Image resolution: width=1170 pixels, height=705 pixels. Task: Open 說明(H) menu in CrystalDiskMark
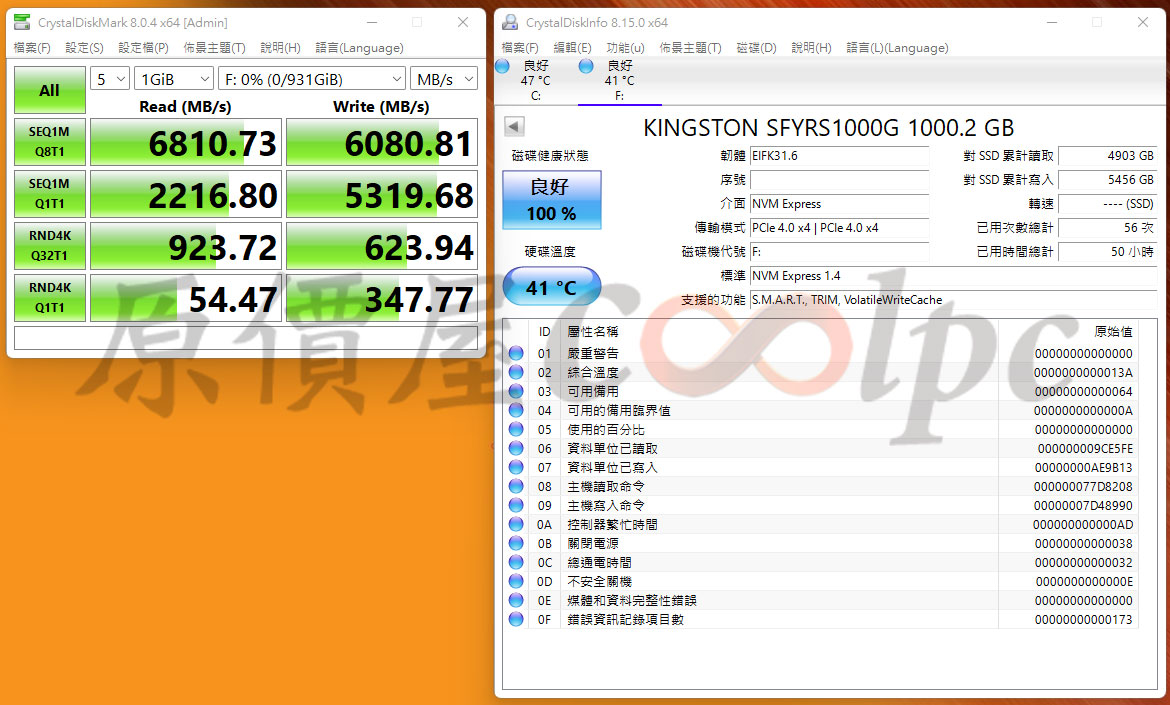click(x=281, y=48)
